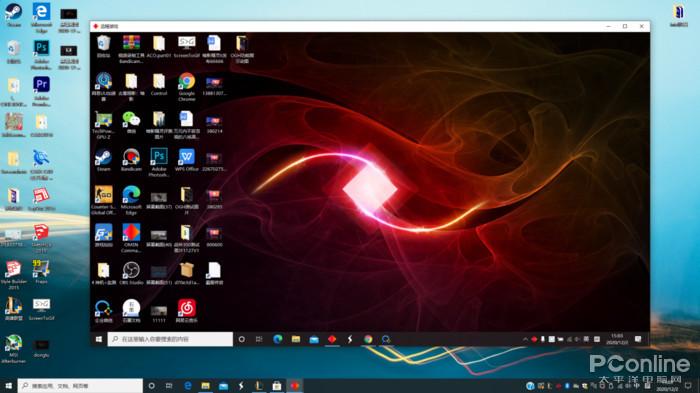Click Chrome icon on the remote taskbar
This screenshot has height=393, width=700.
coord(368,339)
